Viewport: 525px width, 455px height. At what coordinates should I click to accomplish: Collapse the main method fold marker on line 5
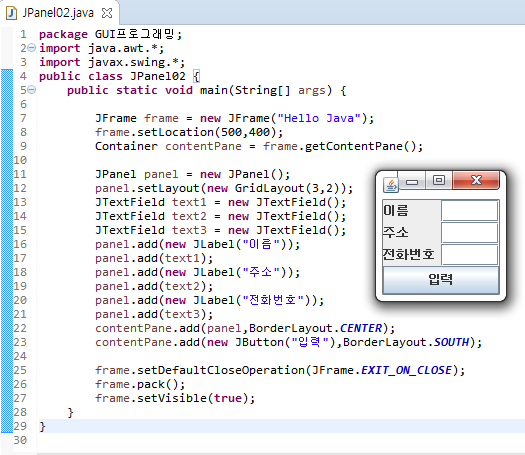tap(31, 90)
